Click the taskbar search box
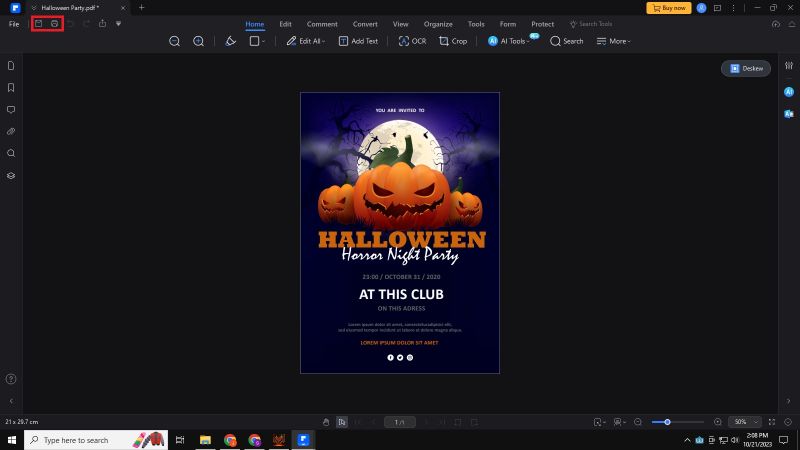Viewport: 800px width, 450px height. (x=96, y=440)
